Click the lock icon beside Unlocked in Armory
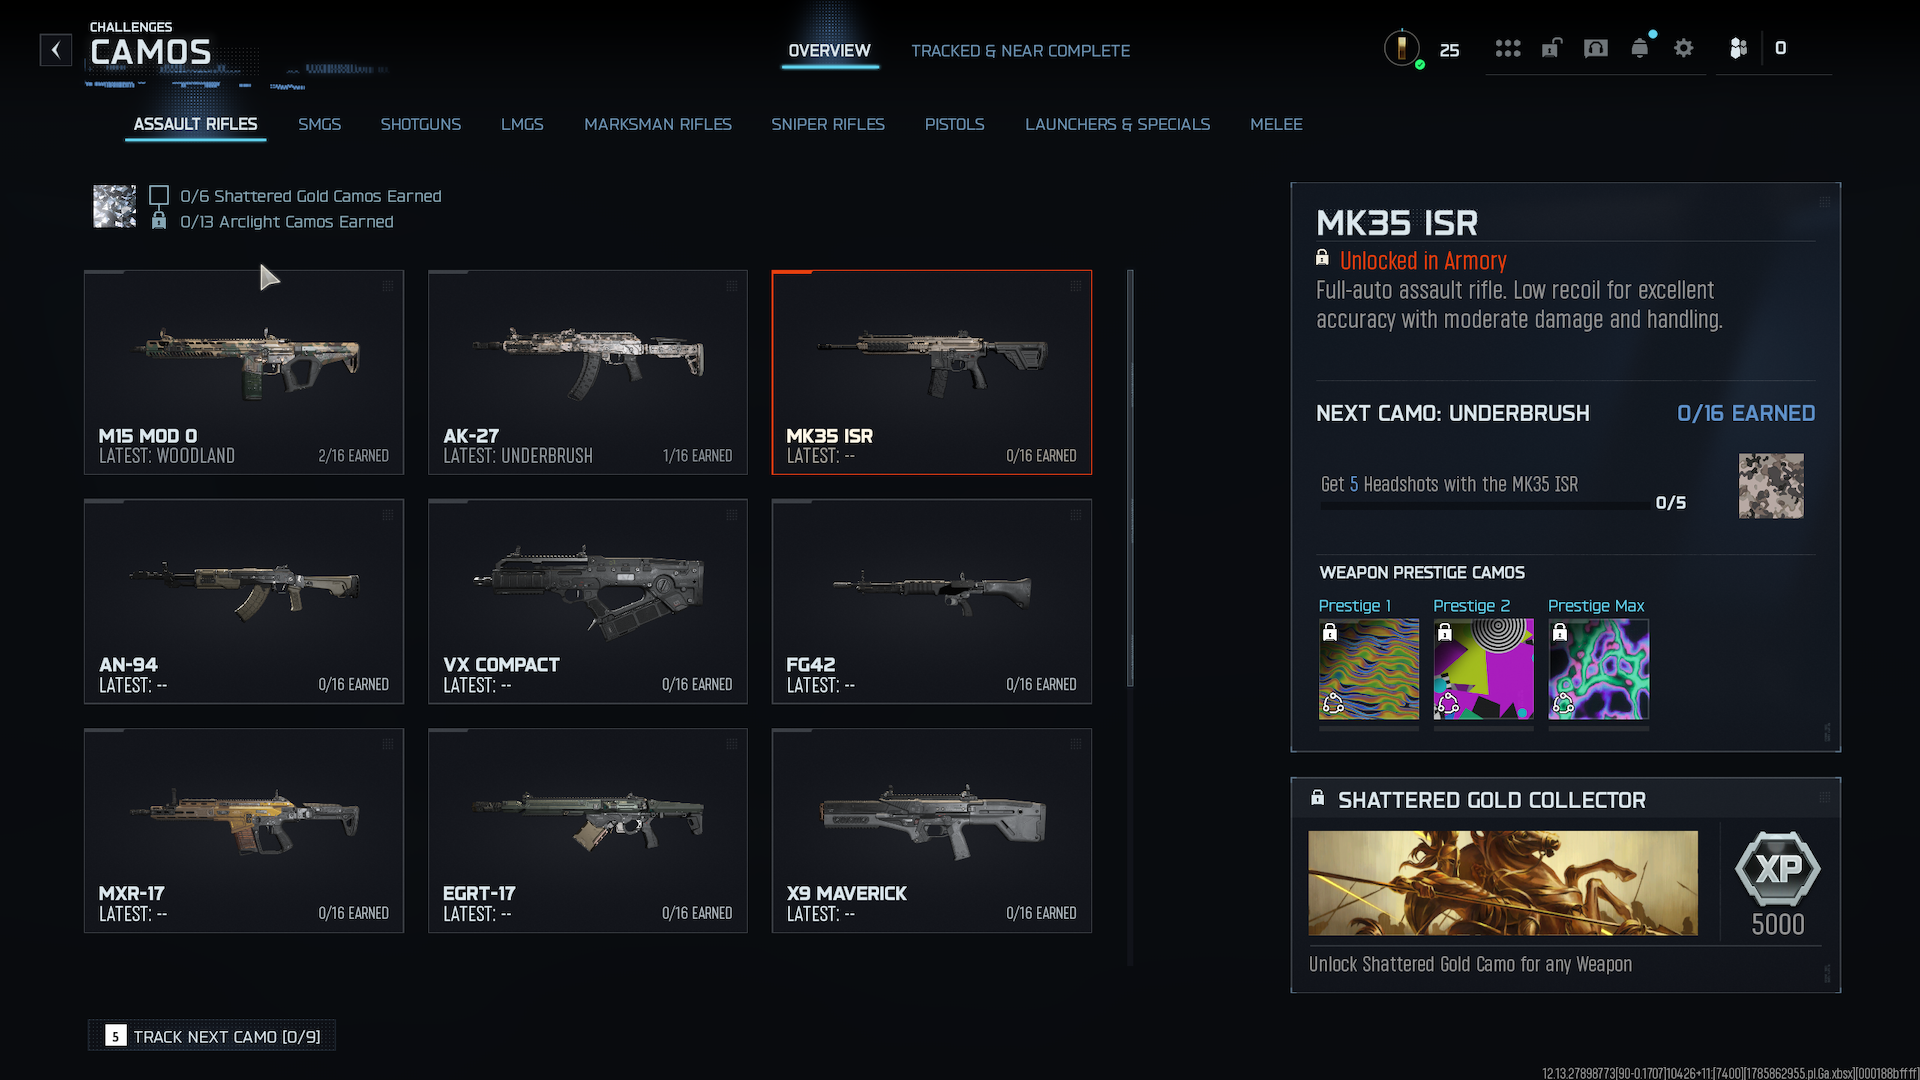Viewport: 1920px width, 1080px height. [x=1322, y=259]
